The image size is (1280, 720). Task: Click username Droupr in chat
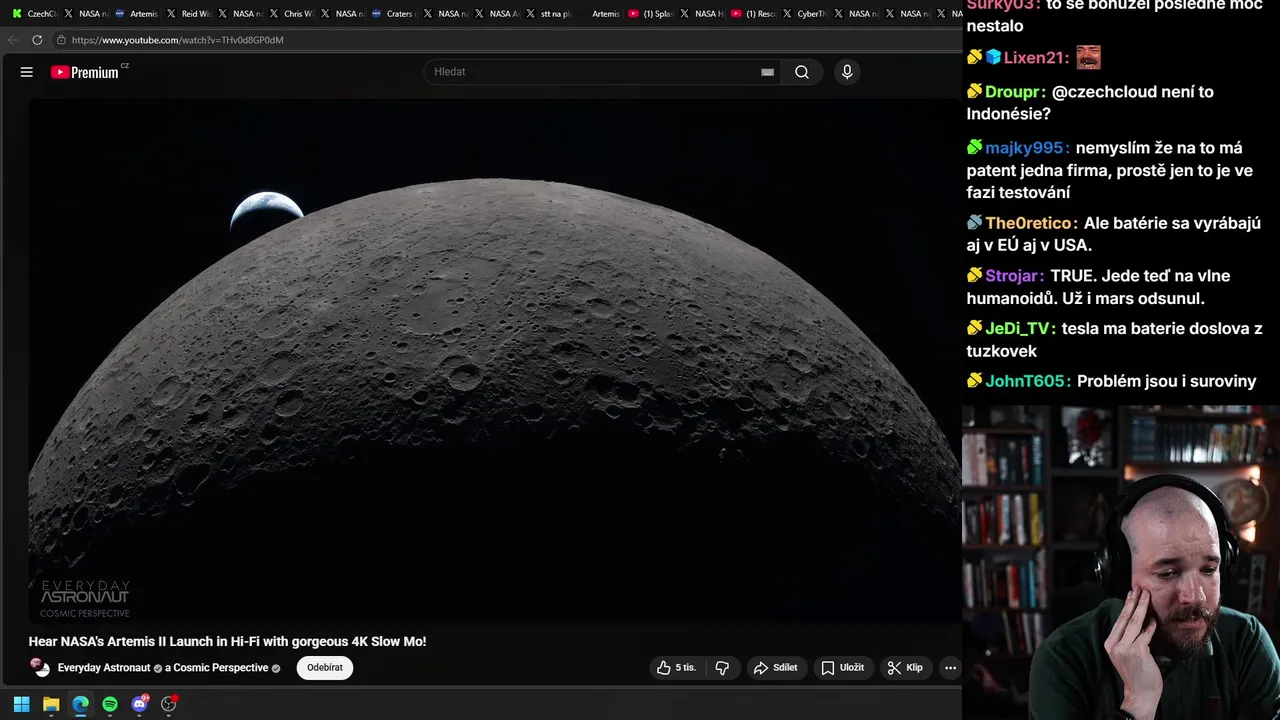point(1015,92)
